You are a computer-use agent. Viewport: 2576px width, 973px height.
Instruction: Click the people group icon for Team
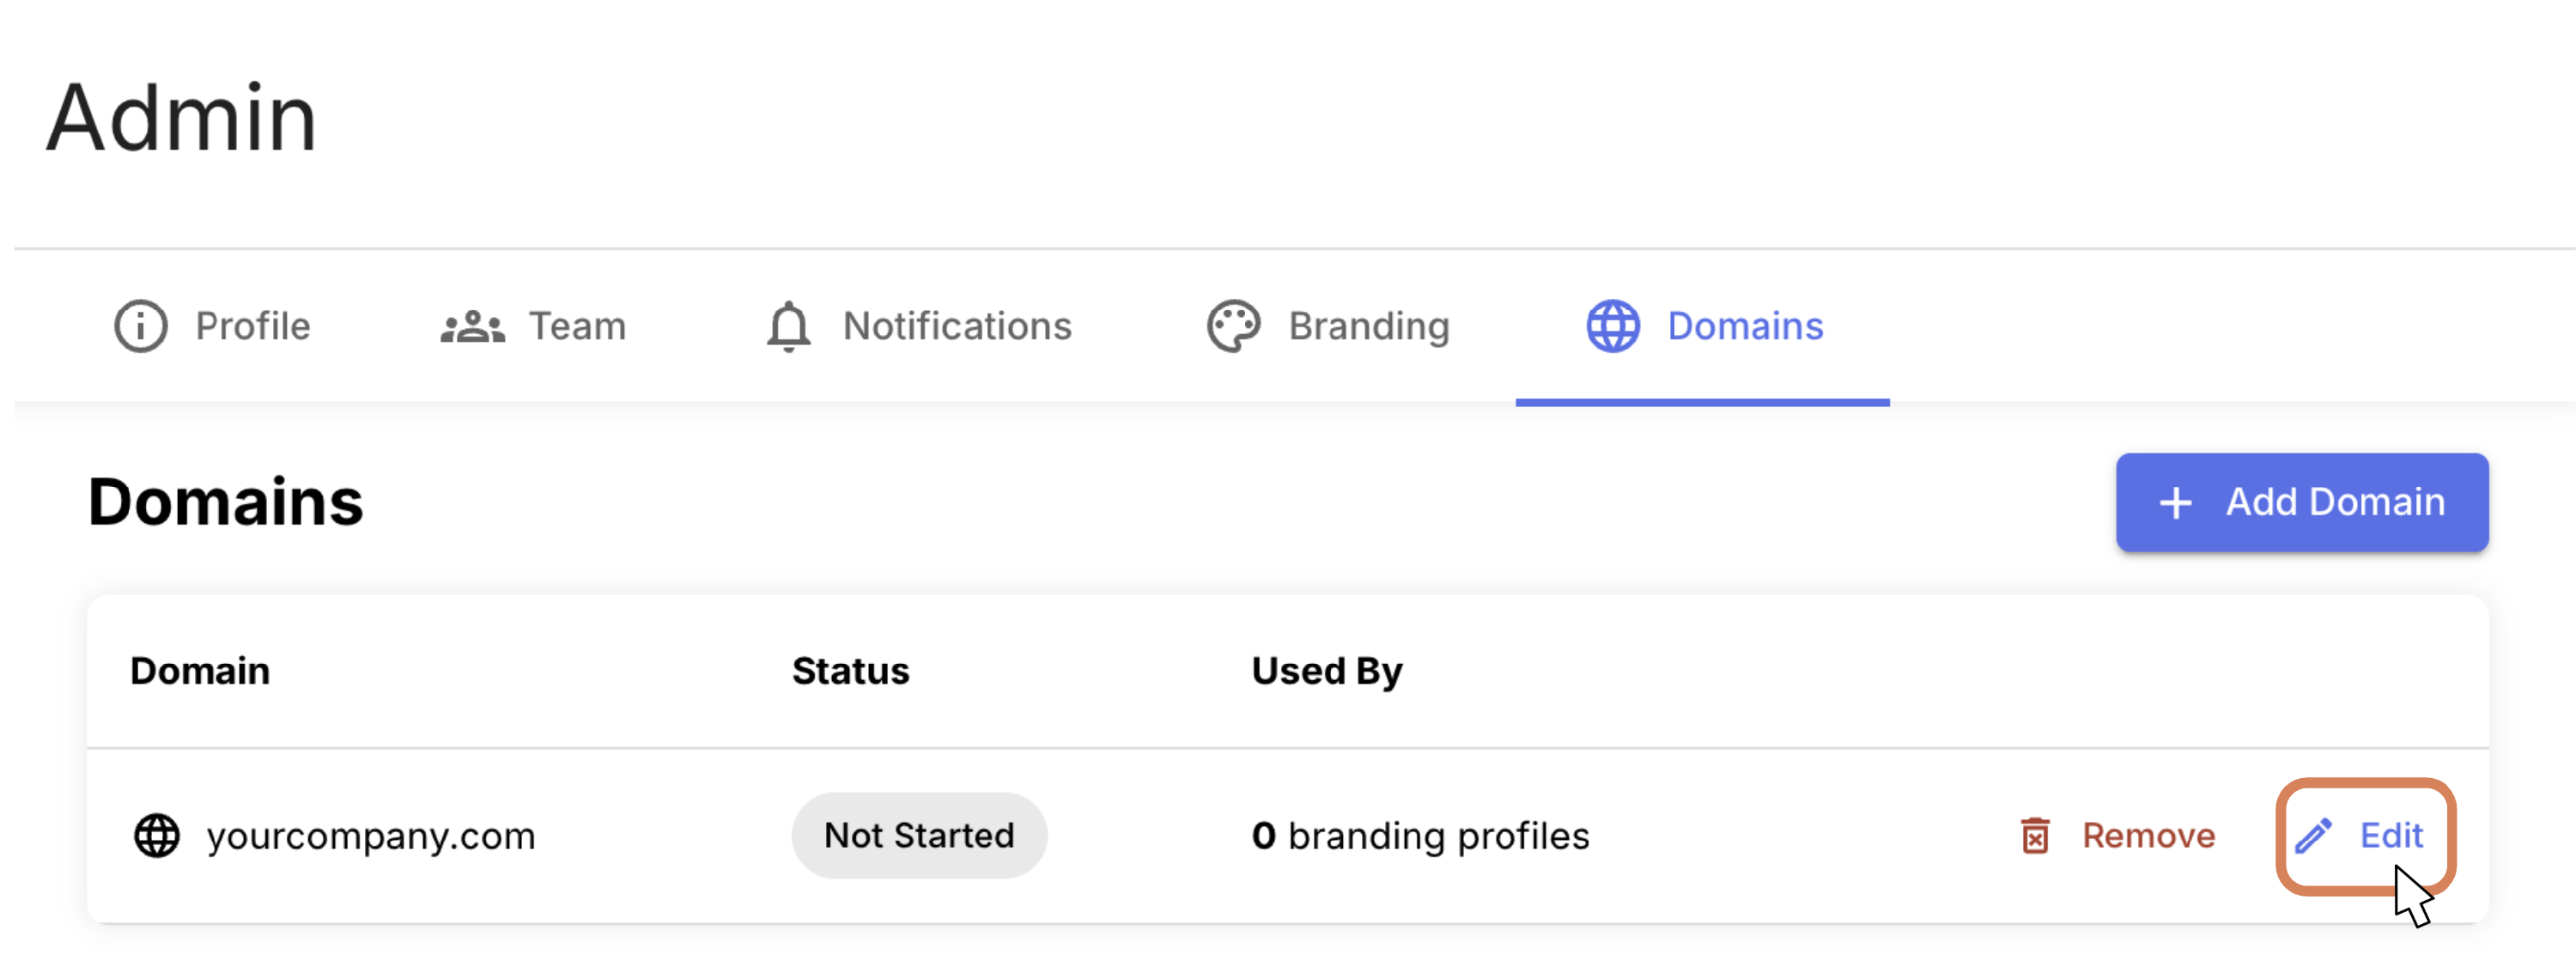coord(472,327)
